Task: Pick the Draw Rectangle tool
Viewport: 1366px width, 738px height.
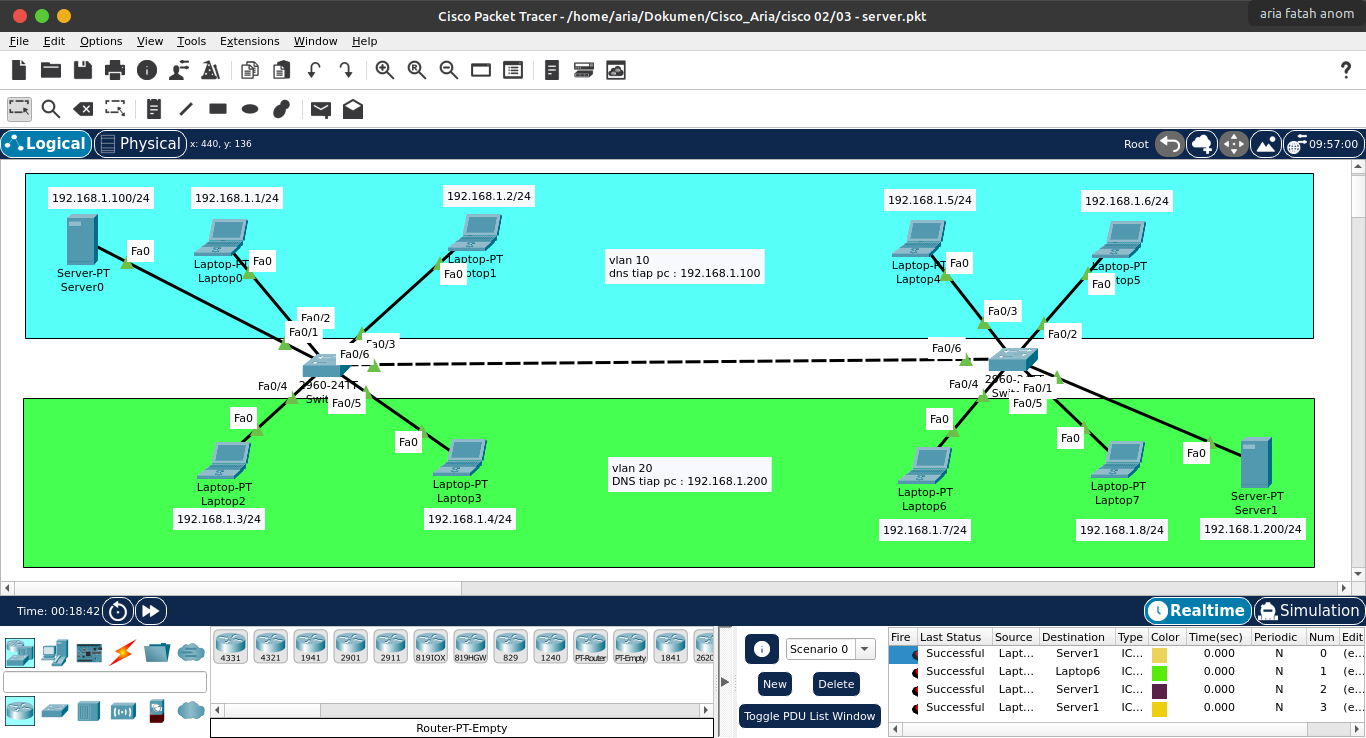Action: [x=218, y=109]
